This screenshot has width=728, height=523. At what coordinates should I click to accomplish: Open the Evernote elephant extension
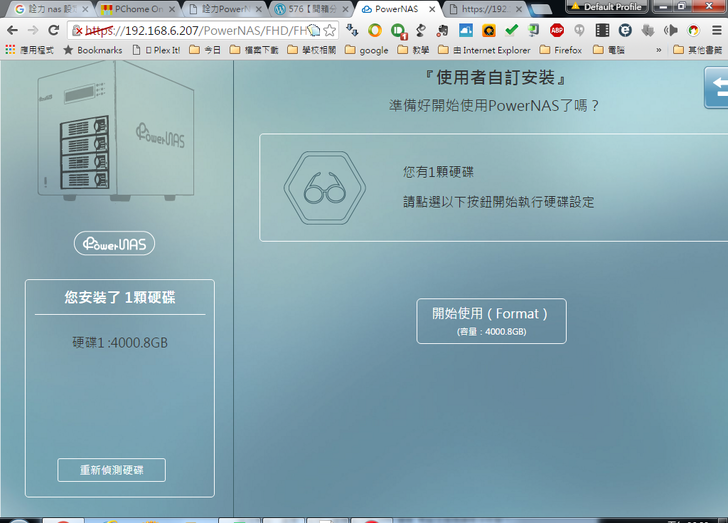(x=442, y=31)
